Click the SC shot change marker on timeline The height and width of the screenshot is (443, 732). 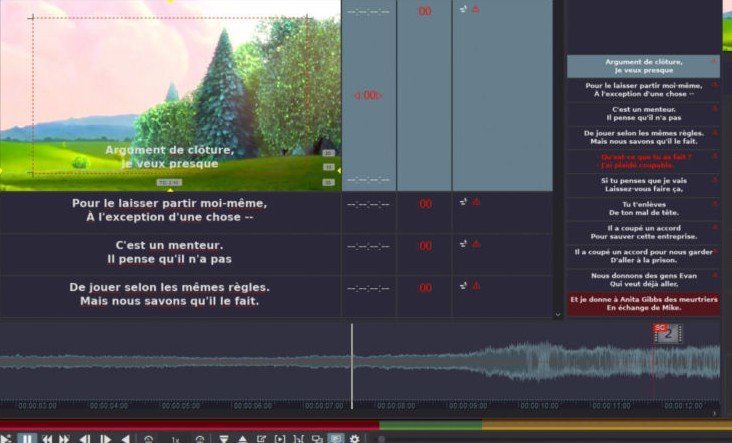point(661,333)
